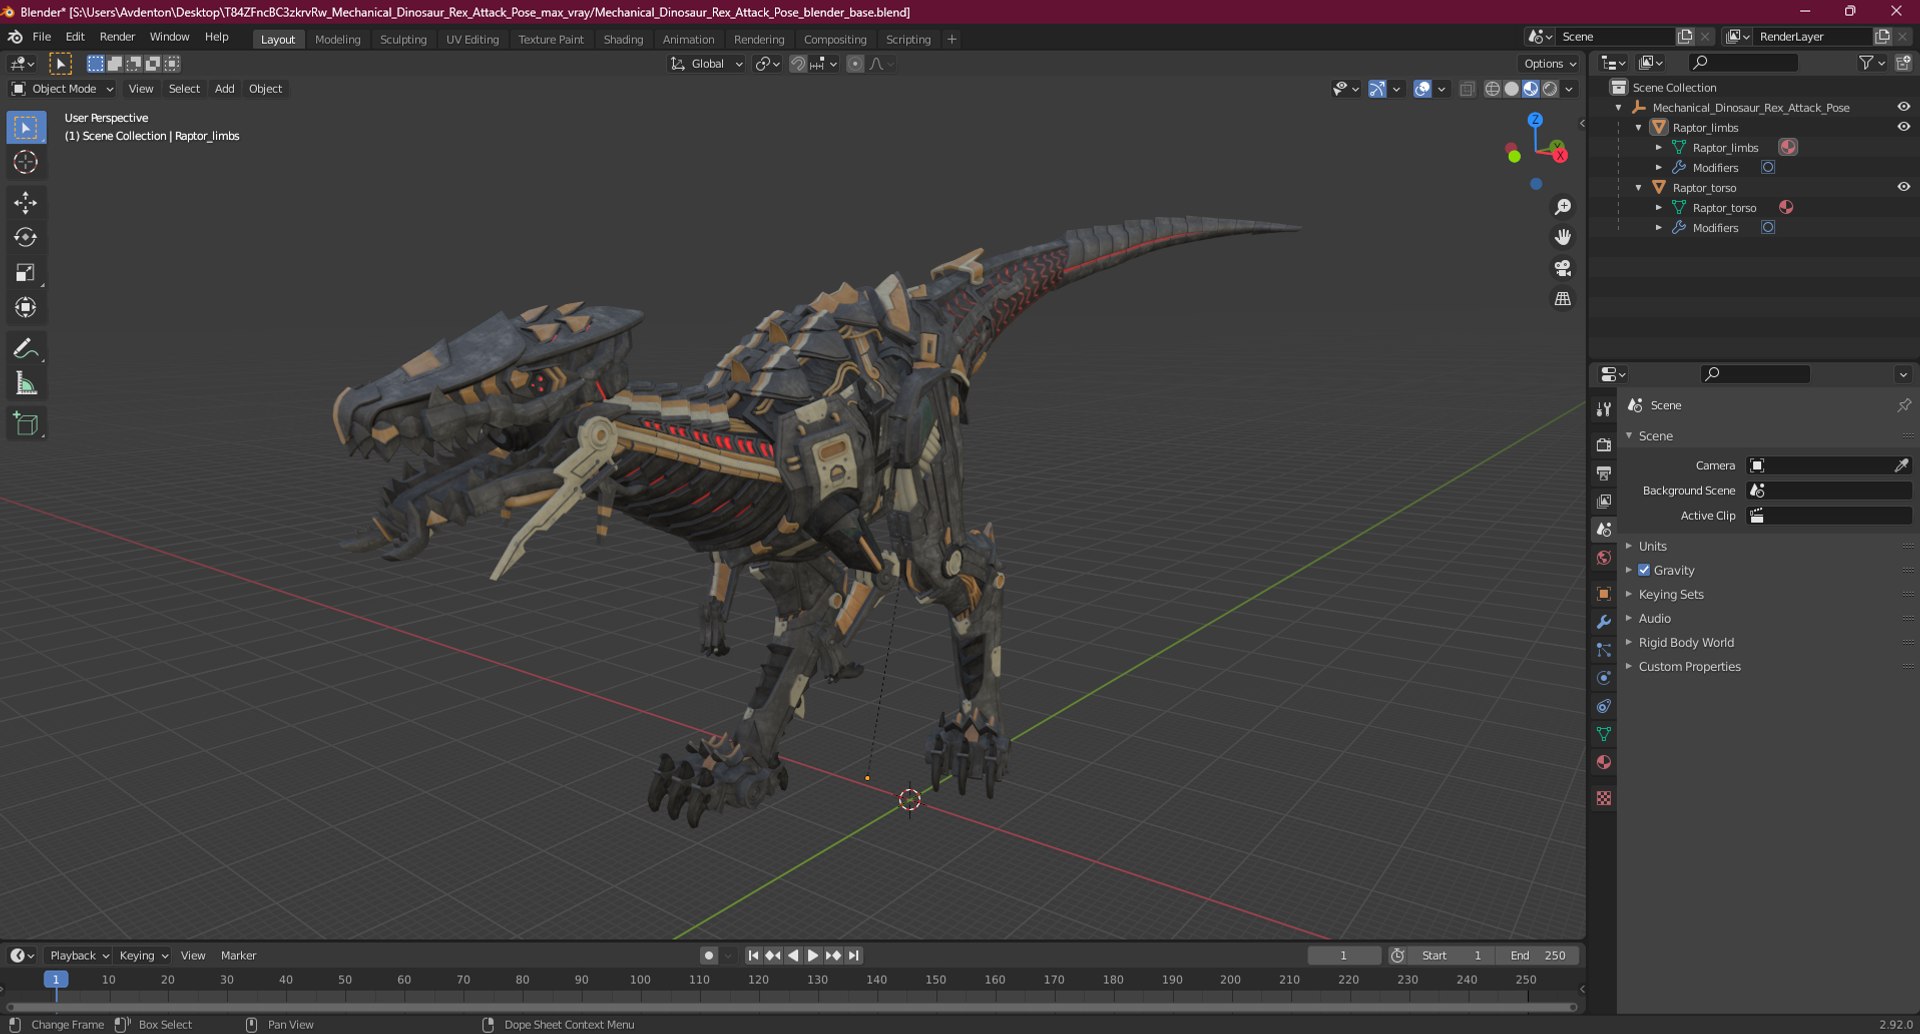Expand the Units panel
Image resolution: width=1920 pixels, height=1034 pixels.
click(x=1652, y=546)
